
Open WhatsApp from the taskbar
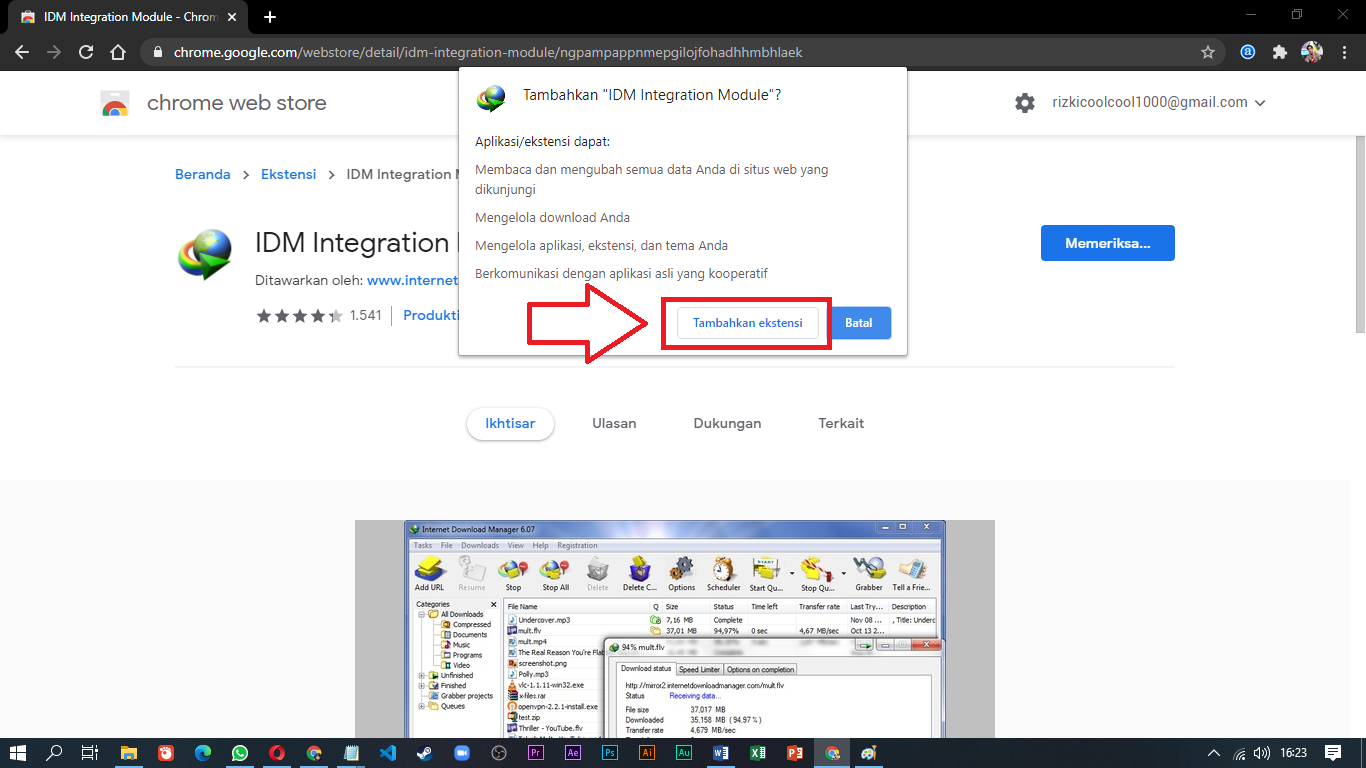click(x=240, y=753)
